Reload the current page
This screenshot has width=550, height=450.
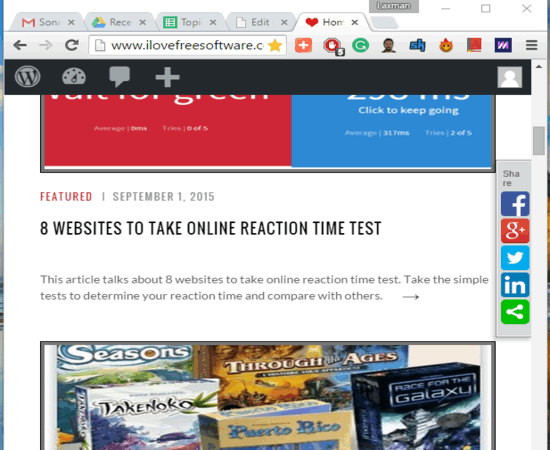(72, 45)
